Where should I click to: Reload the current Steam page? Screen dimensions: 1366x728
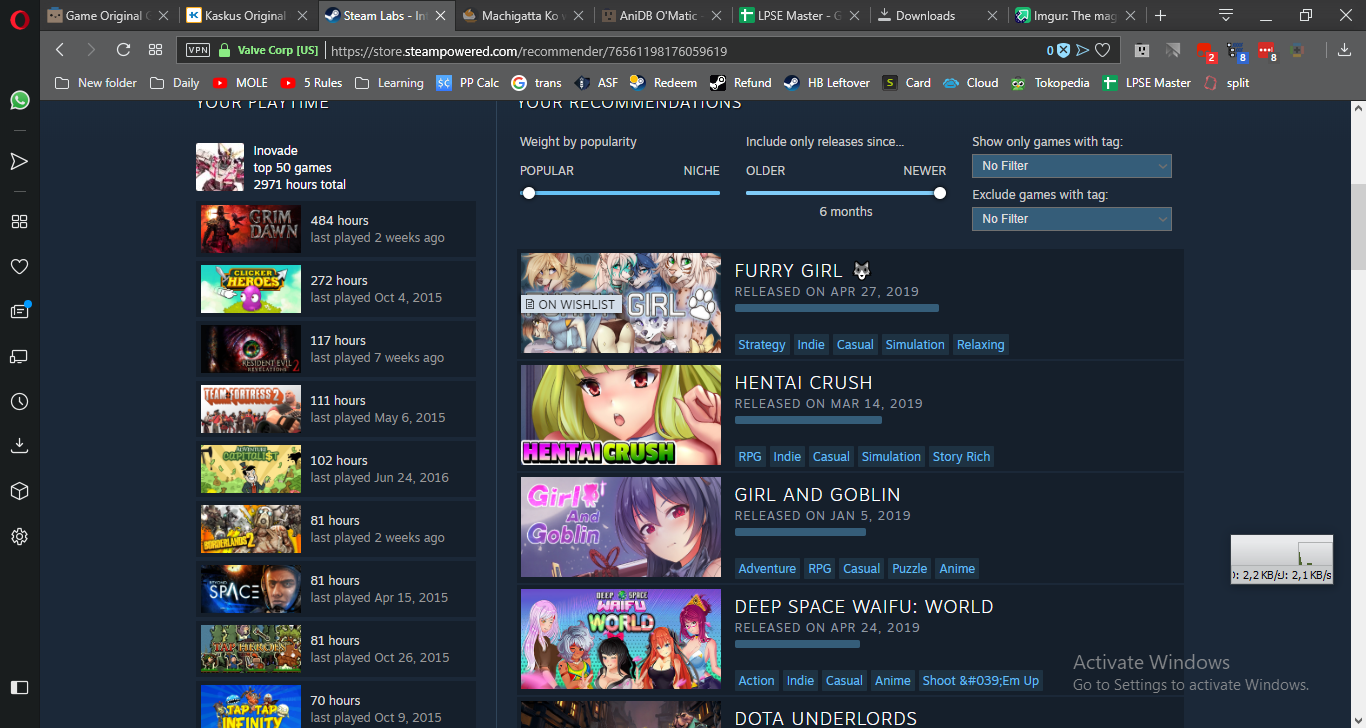tap(123, 50)
